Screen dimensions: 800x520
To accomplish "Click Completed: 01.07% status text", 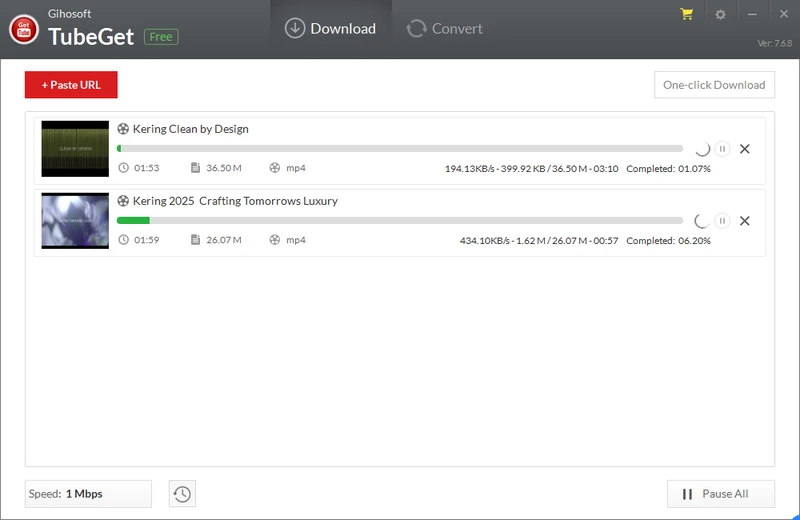I will 668,168.
